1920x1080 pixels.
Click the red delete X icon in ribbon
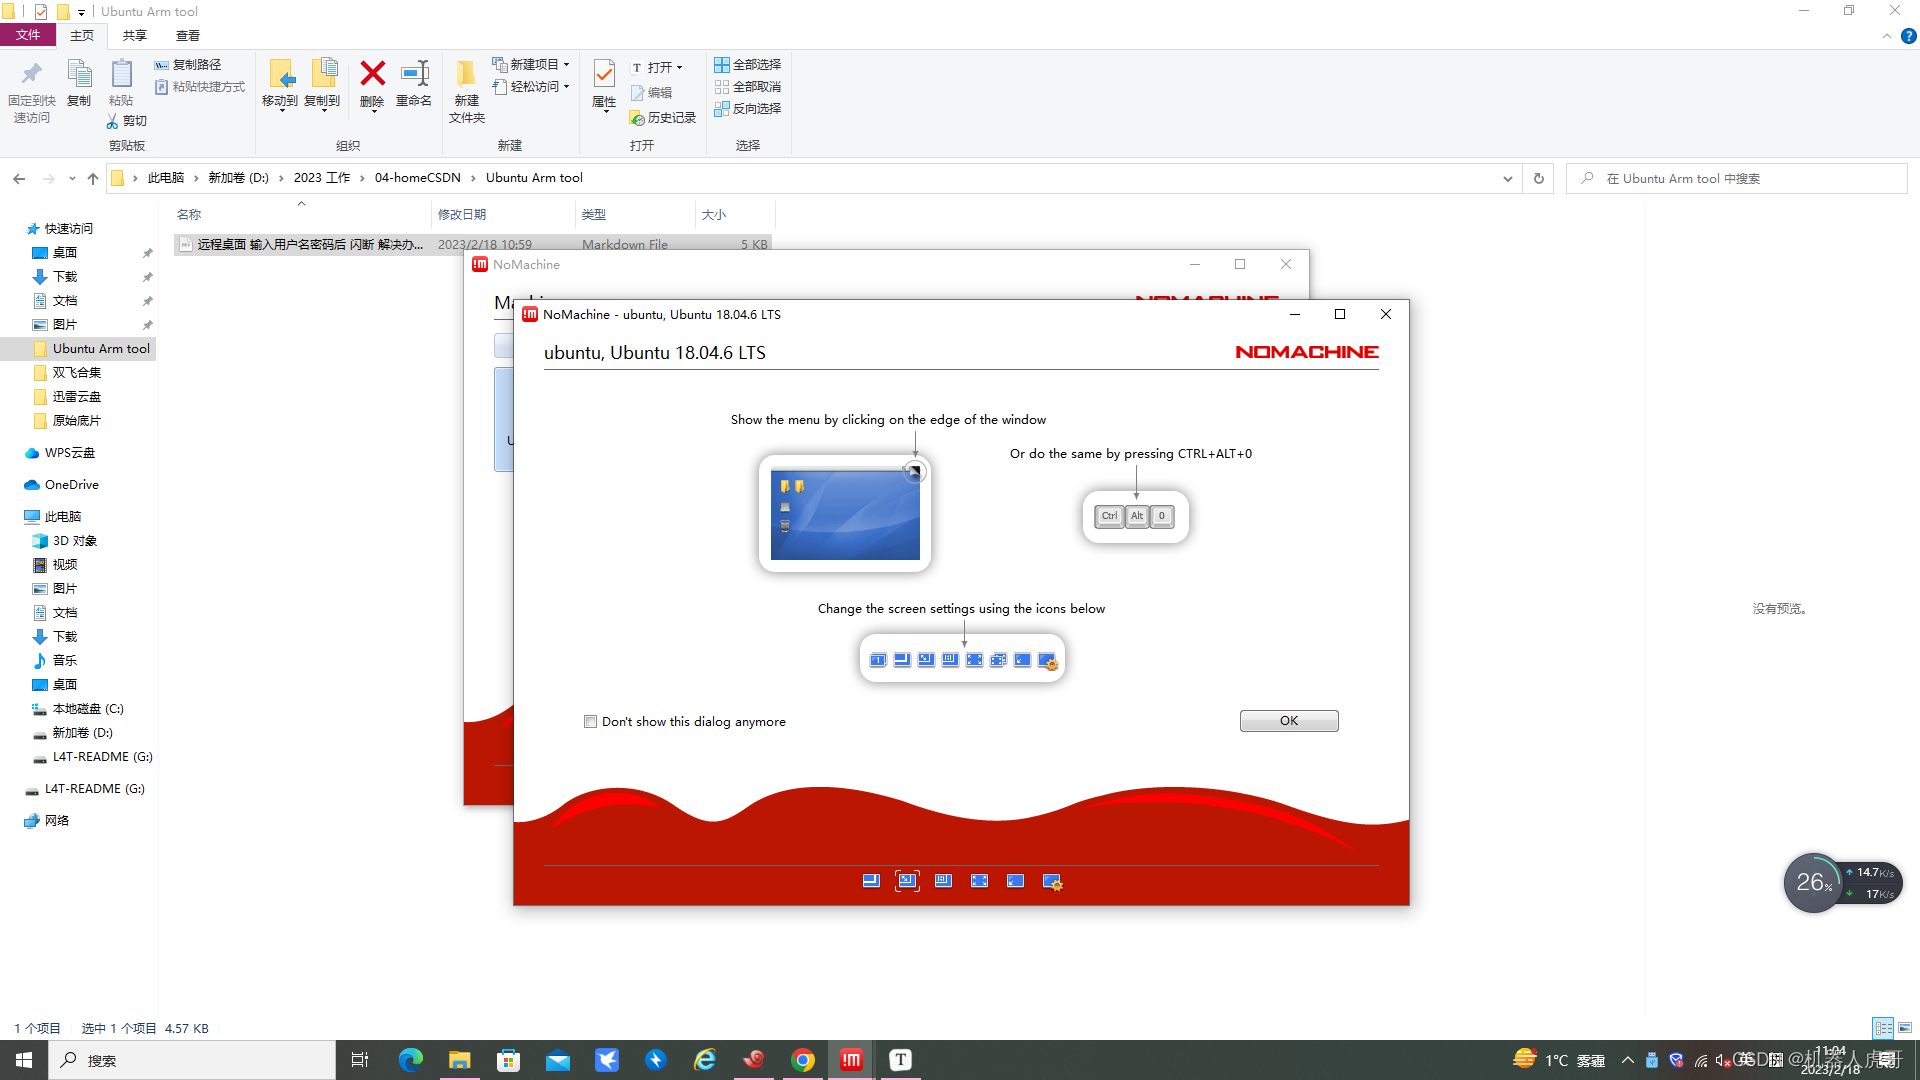click(372, 74)
